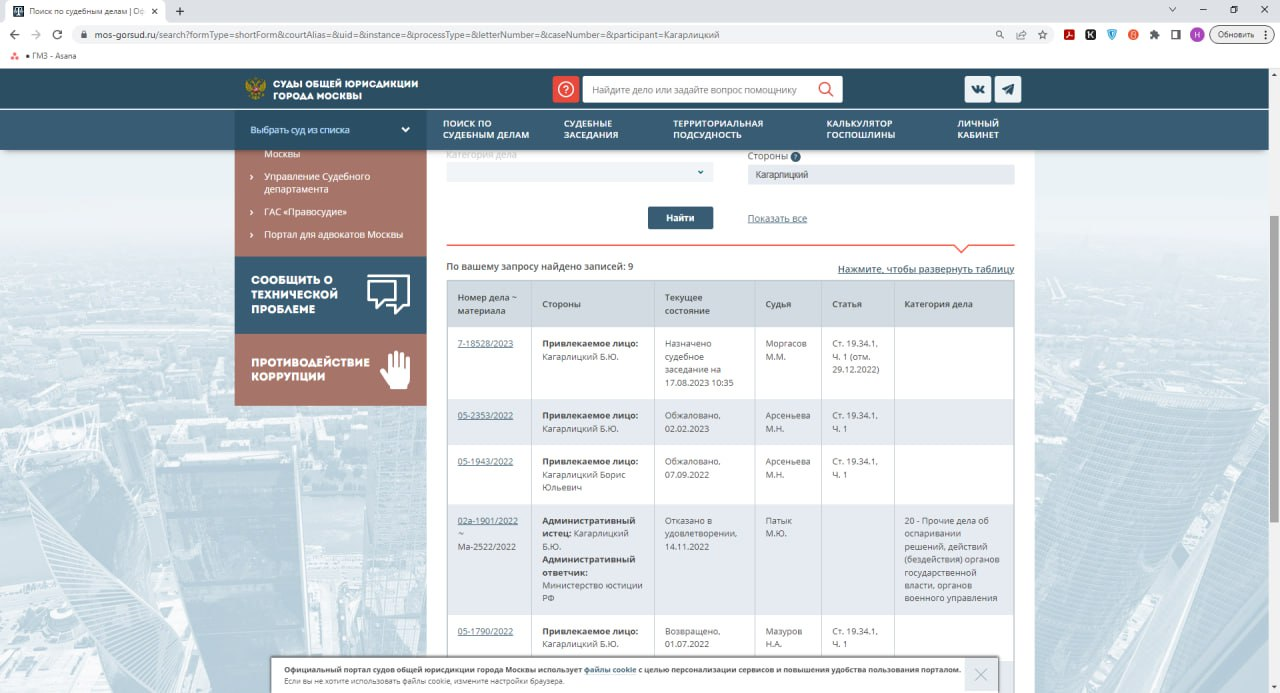Click the Текущее состояние column header

(x=704, y=304)
